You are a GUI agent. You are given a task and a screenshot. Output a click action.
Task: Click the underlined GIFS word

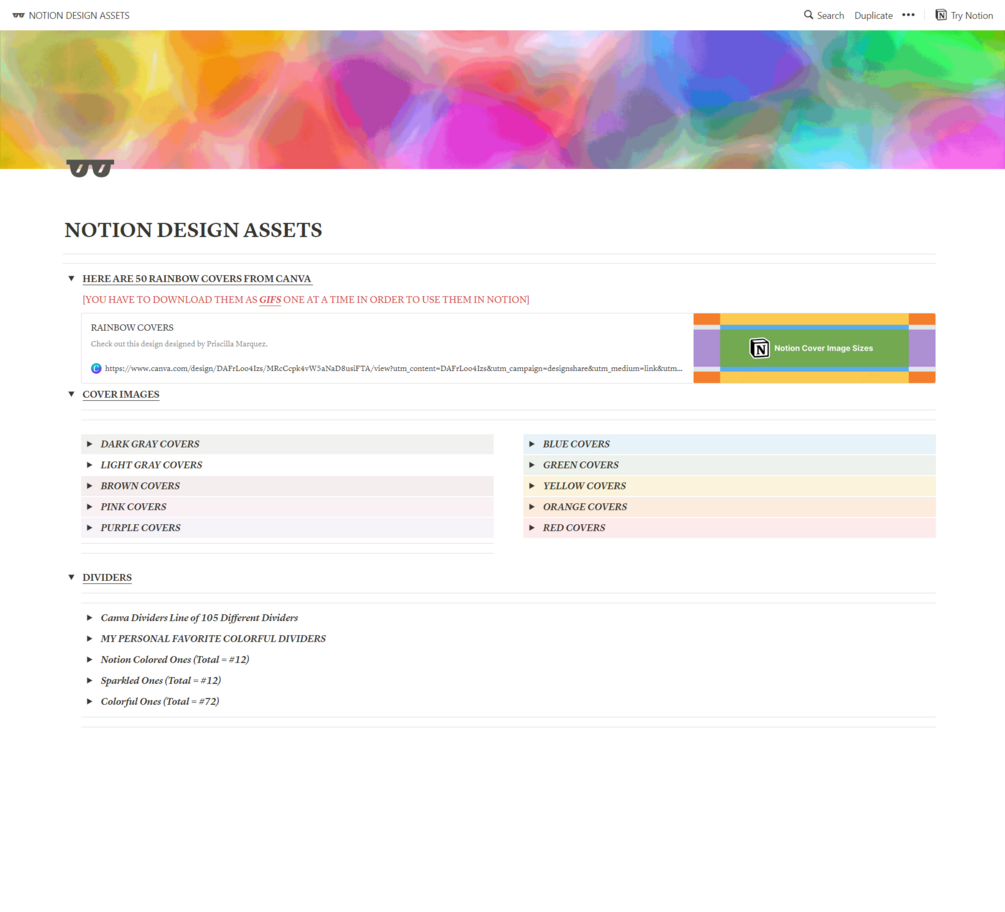pos(270,299)
